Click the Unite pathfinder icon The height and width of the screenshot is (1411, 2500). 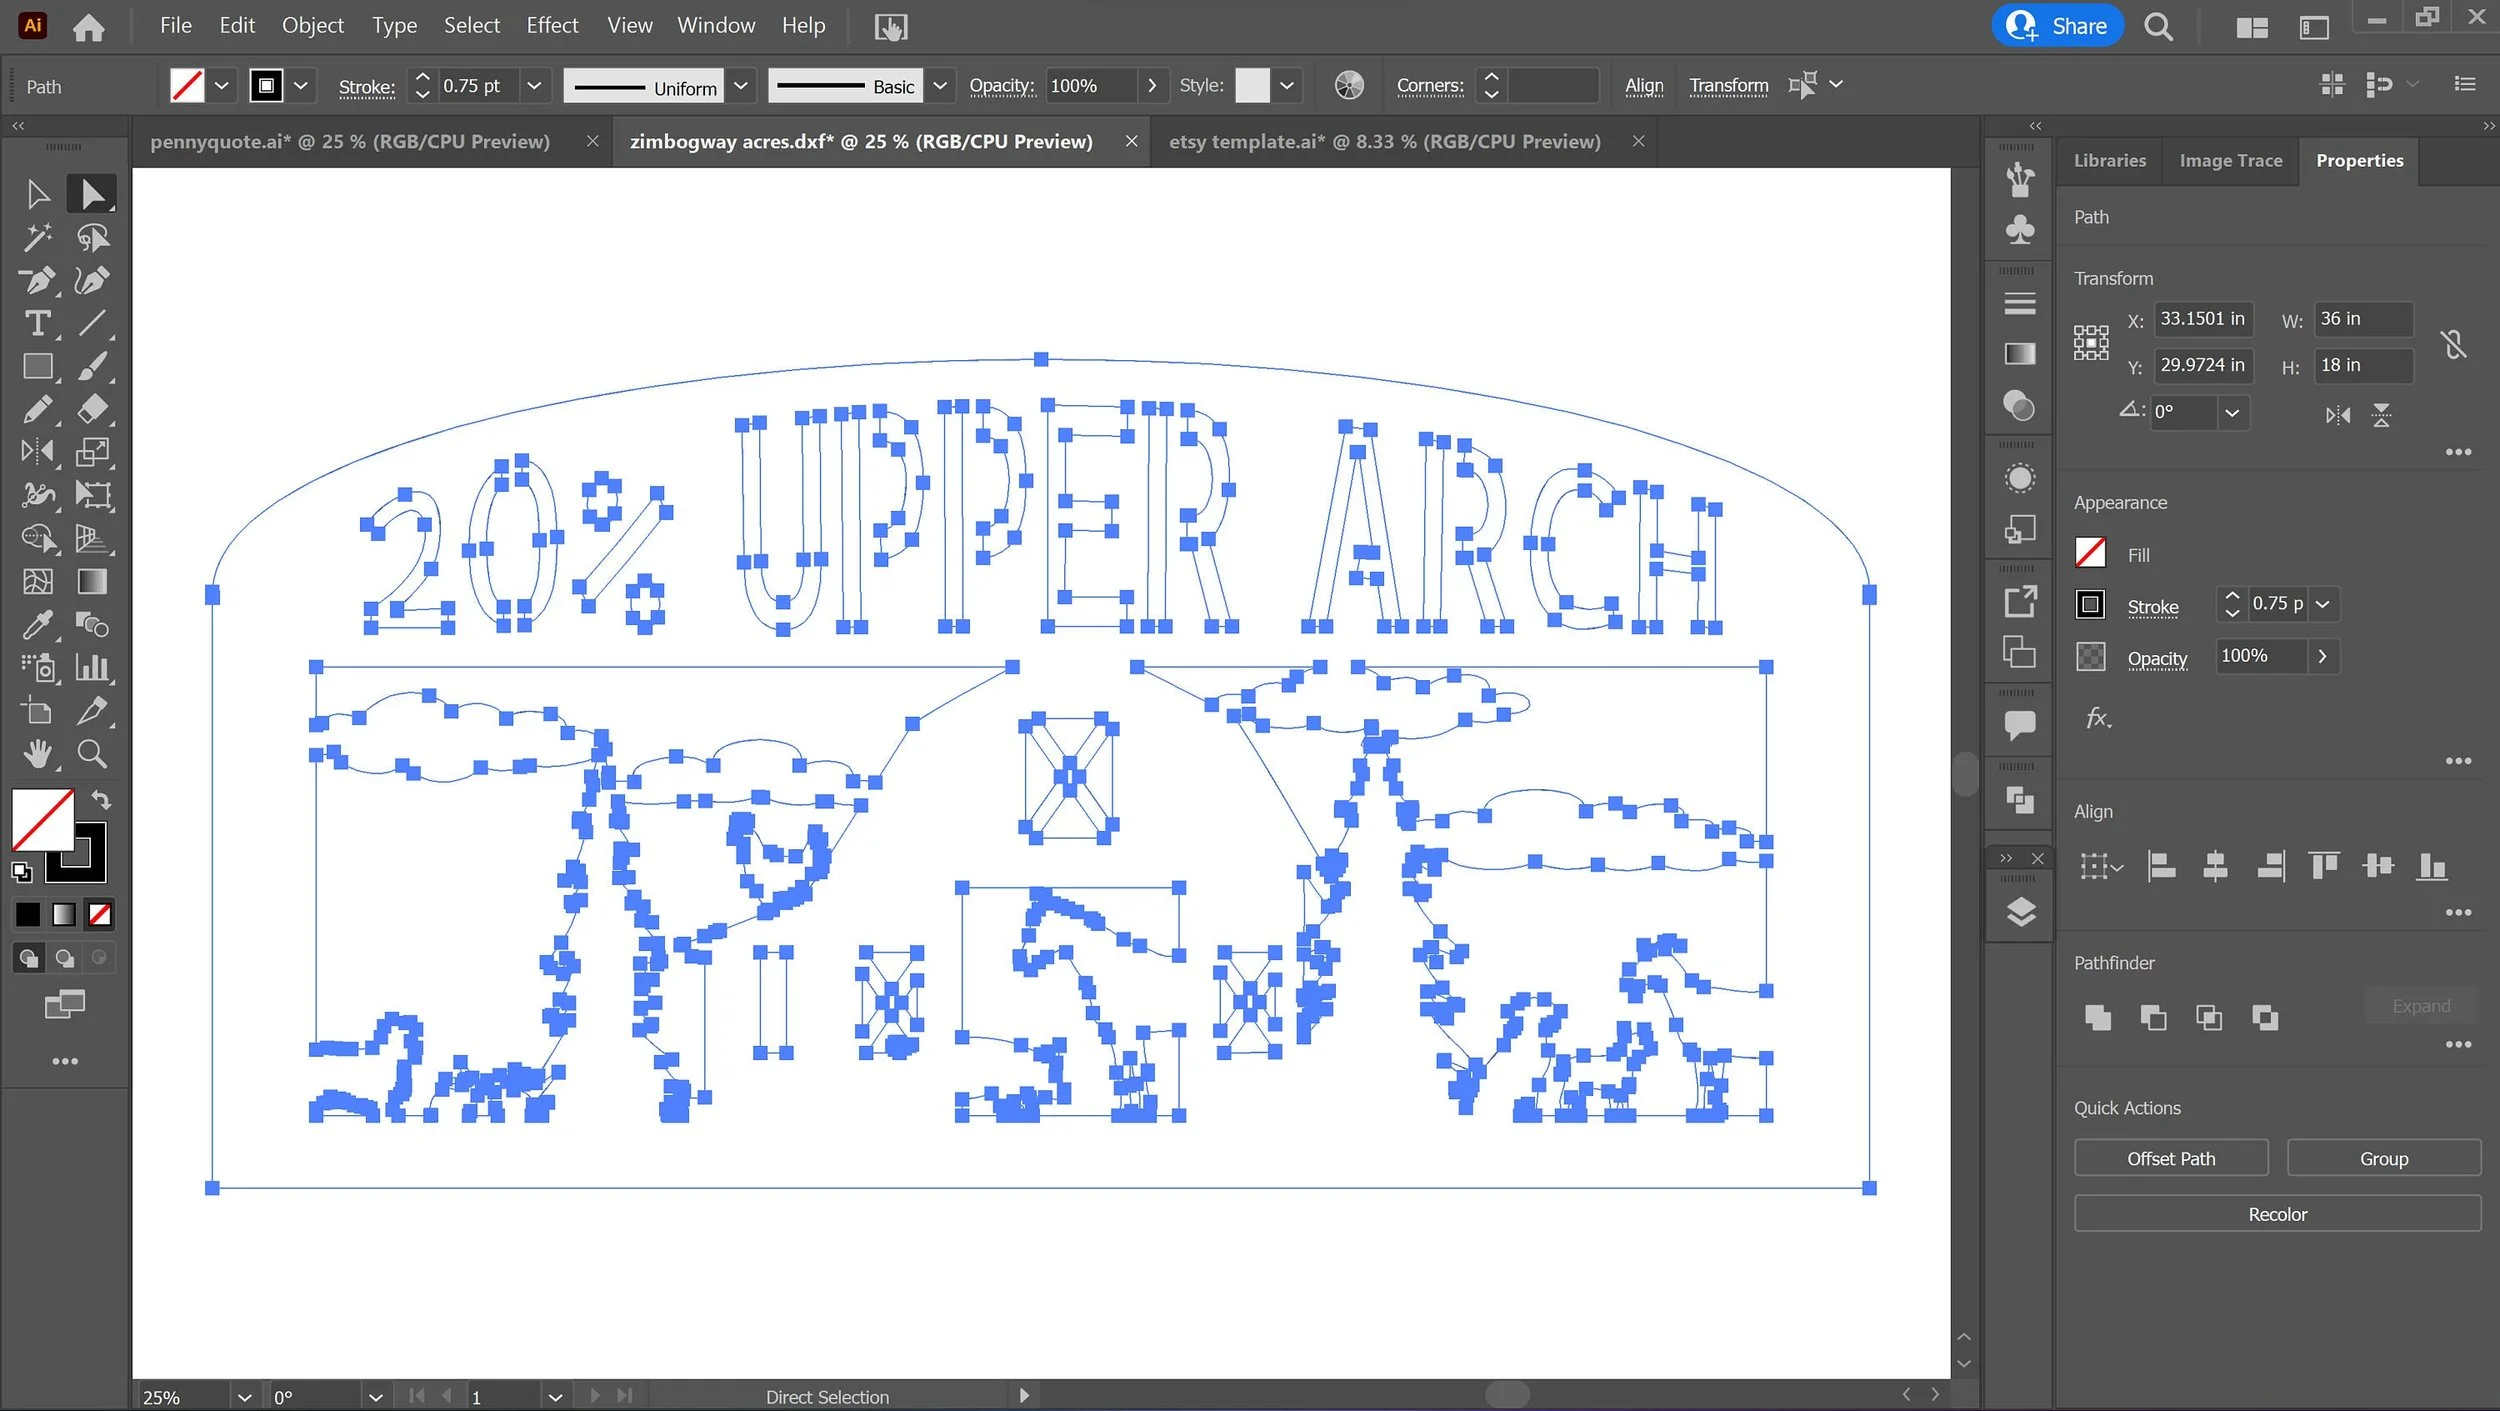click(x=2097, y=1017)
